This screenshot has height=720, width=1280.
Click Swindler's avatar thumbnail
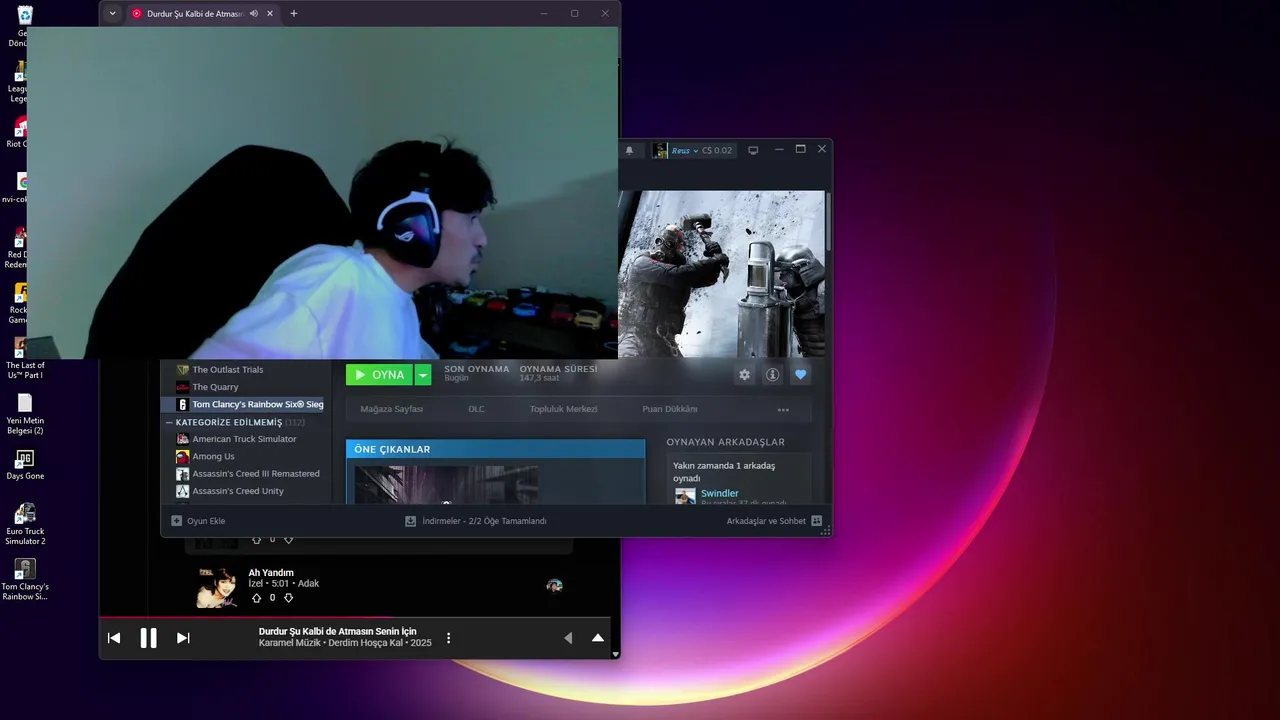pos(685,496)
